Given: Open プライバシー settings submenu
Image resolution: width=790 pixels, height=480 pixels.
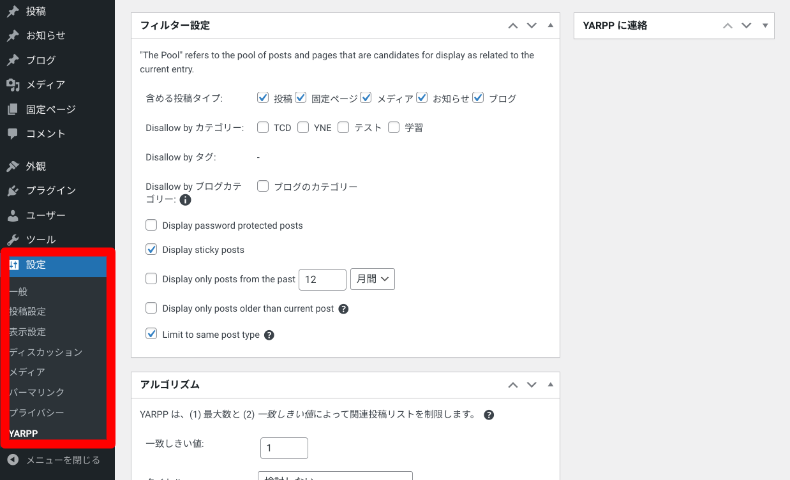Looking at the screenshot, I should coord(37,413).
